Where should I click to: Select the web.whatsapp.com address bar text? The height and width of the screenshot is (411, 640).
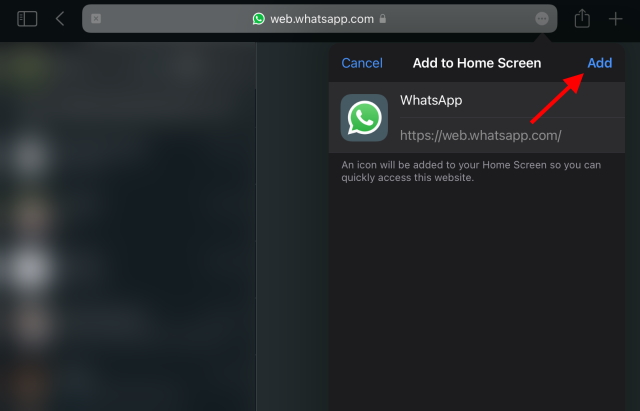[x=322, y=19]
